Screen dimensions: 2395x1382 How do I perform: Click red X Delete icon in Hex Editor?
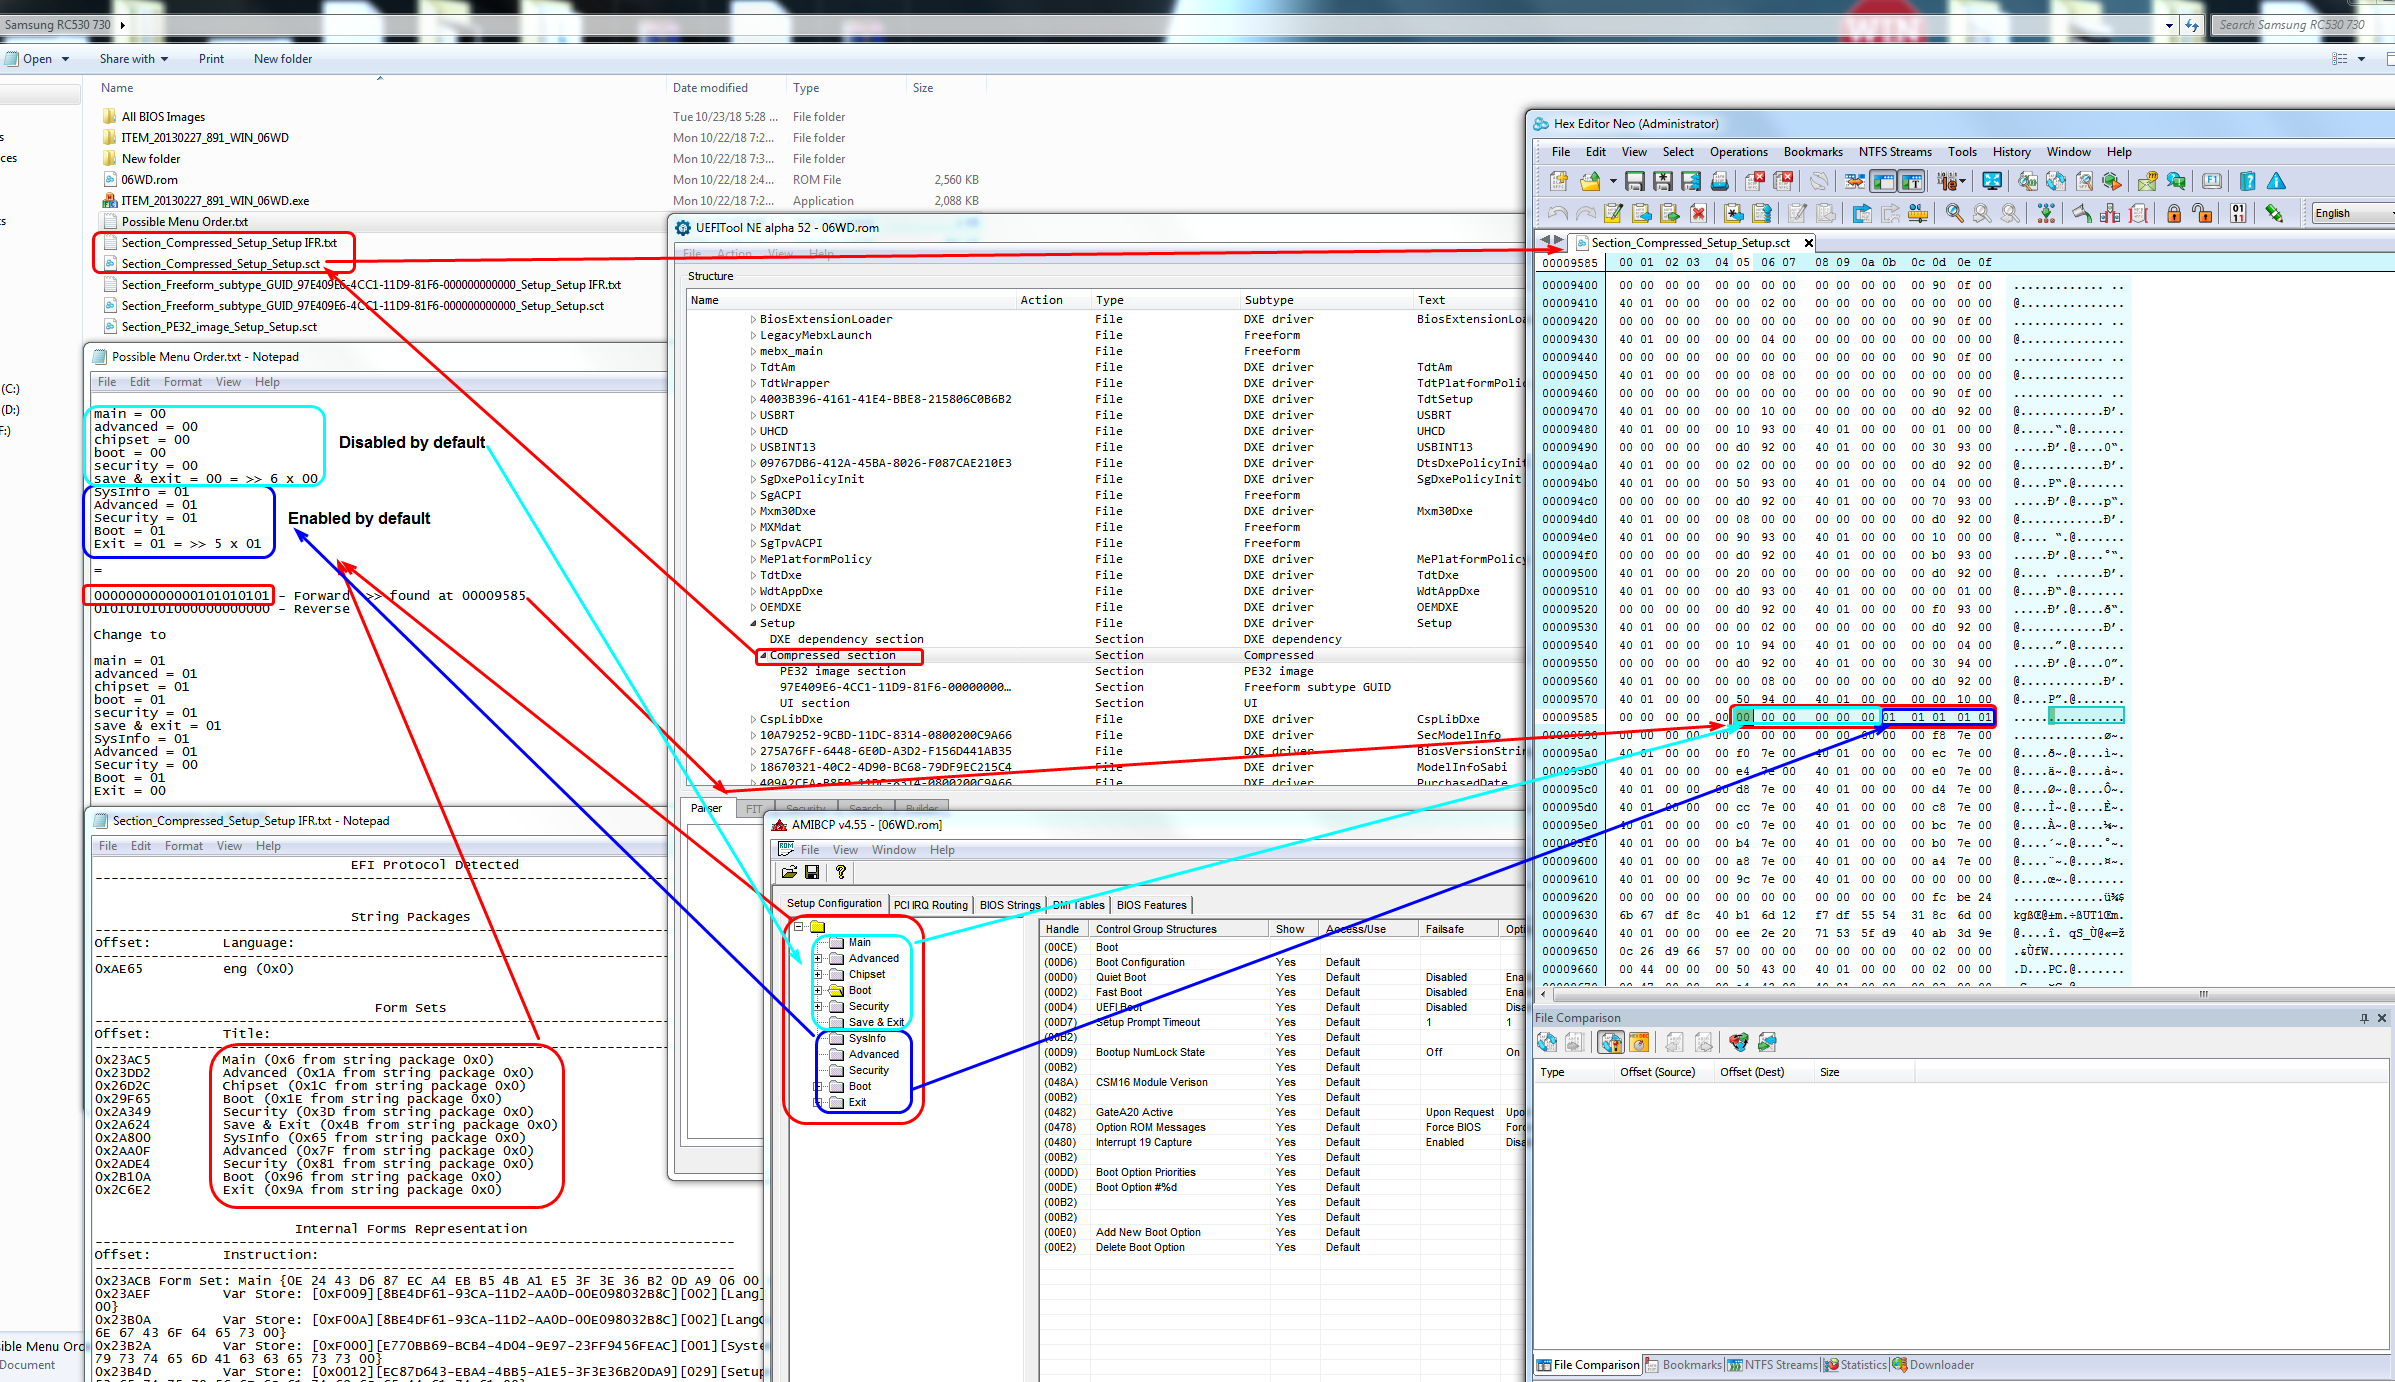tap(1698, 213)
